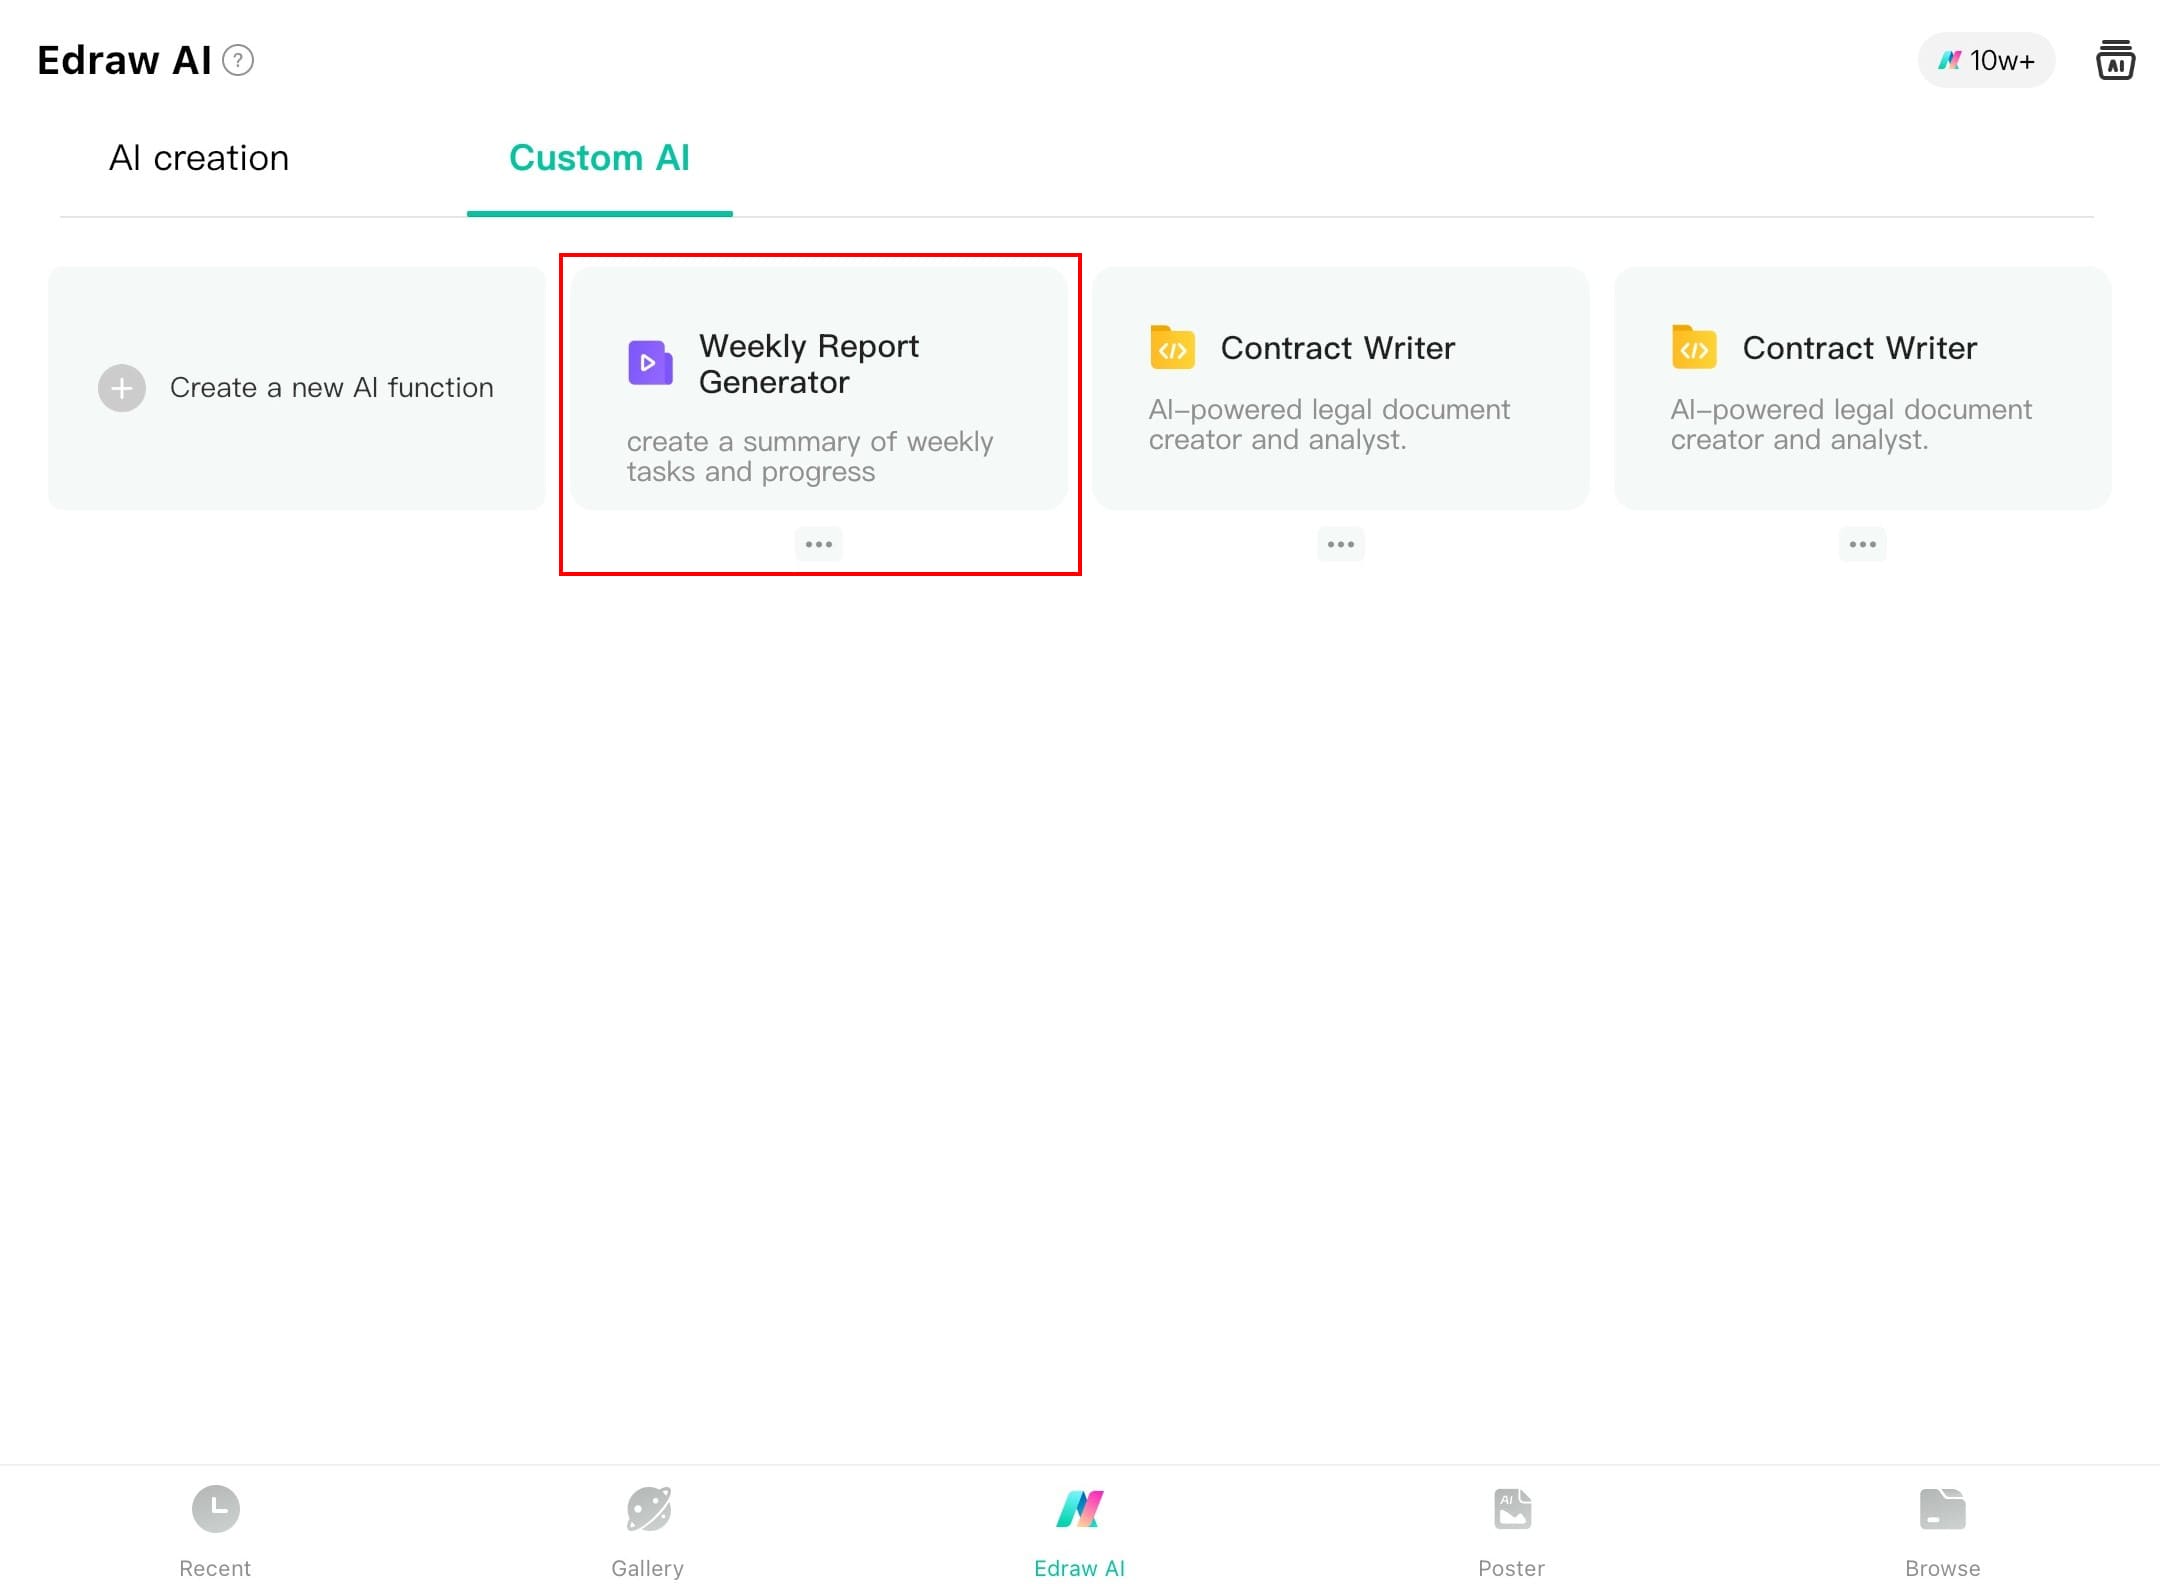Switch to the AI creation tab
Viewport: 2160px width, 1584px height.
coord(199,158)
